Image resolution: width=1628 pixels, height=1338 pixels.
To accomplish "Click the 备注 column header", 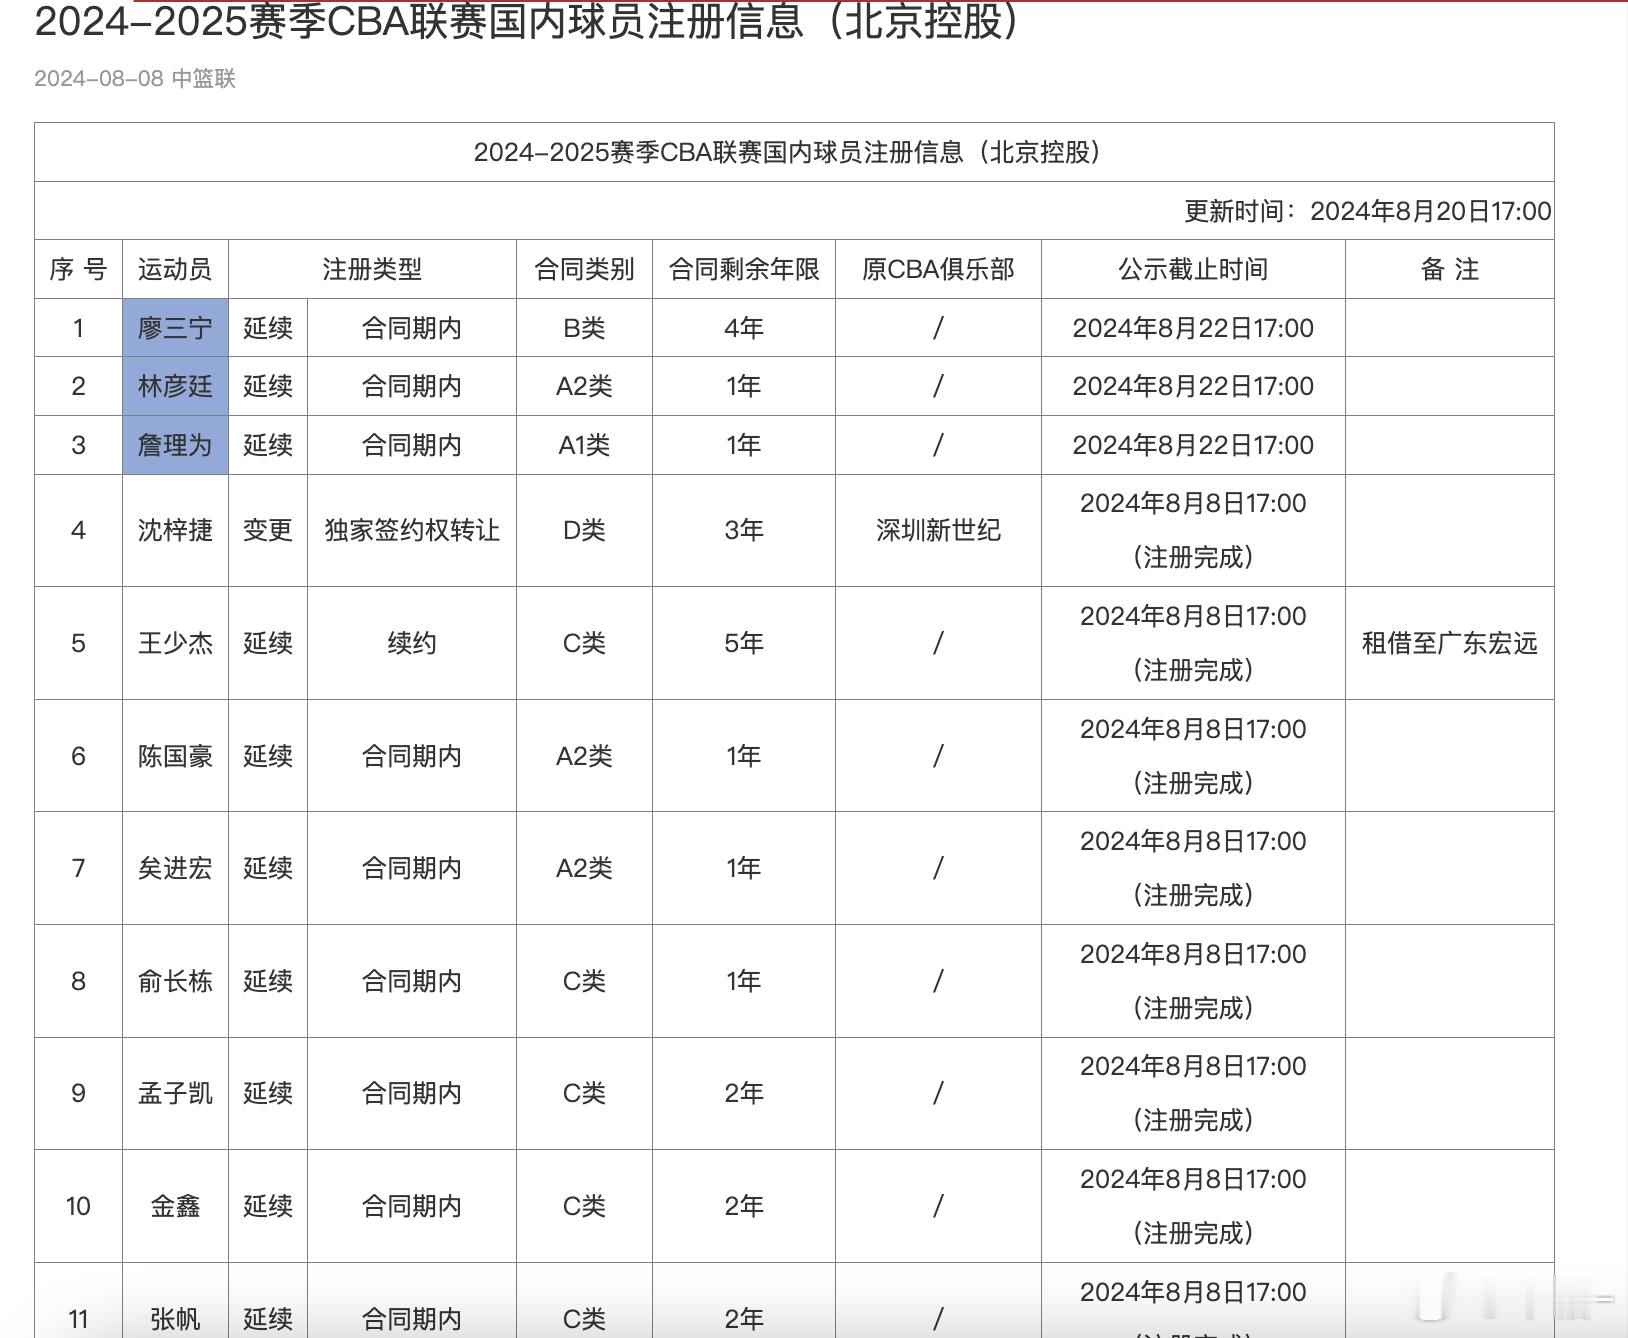I will coord(1450,269).
